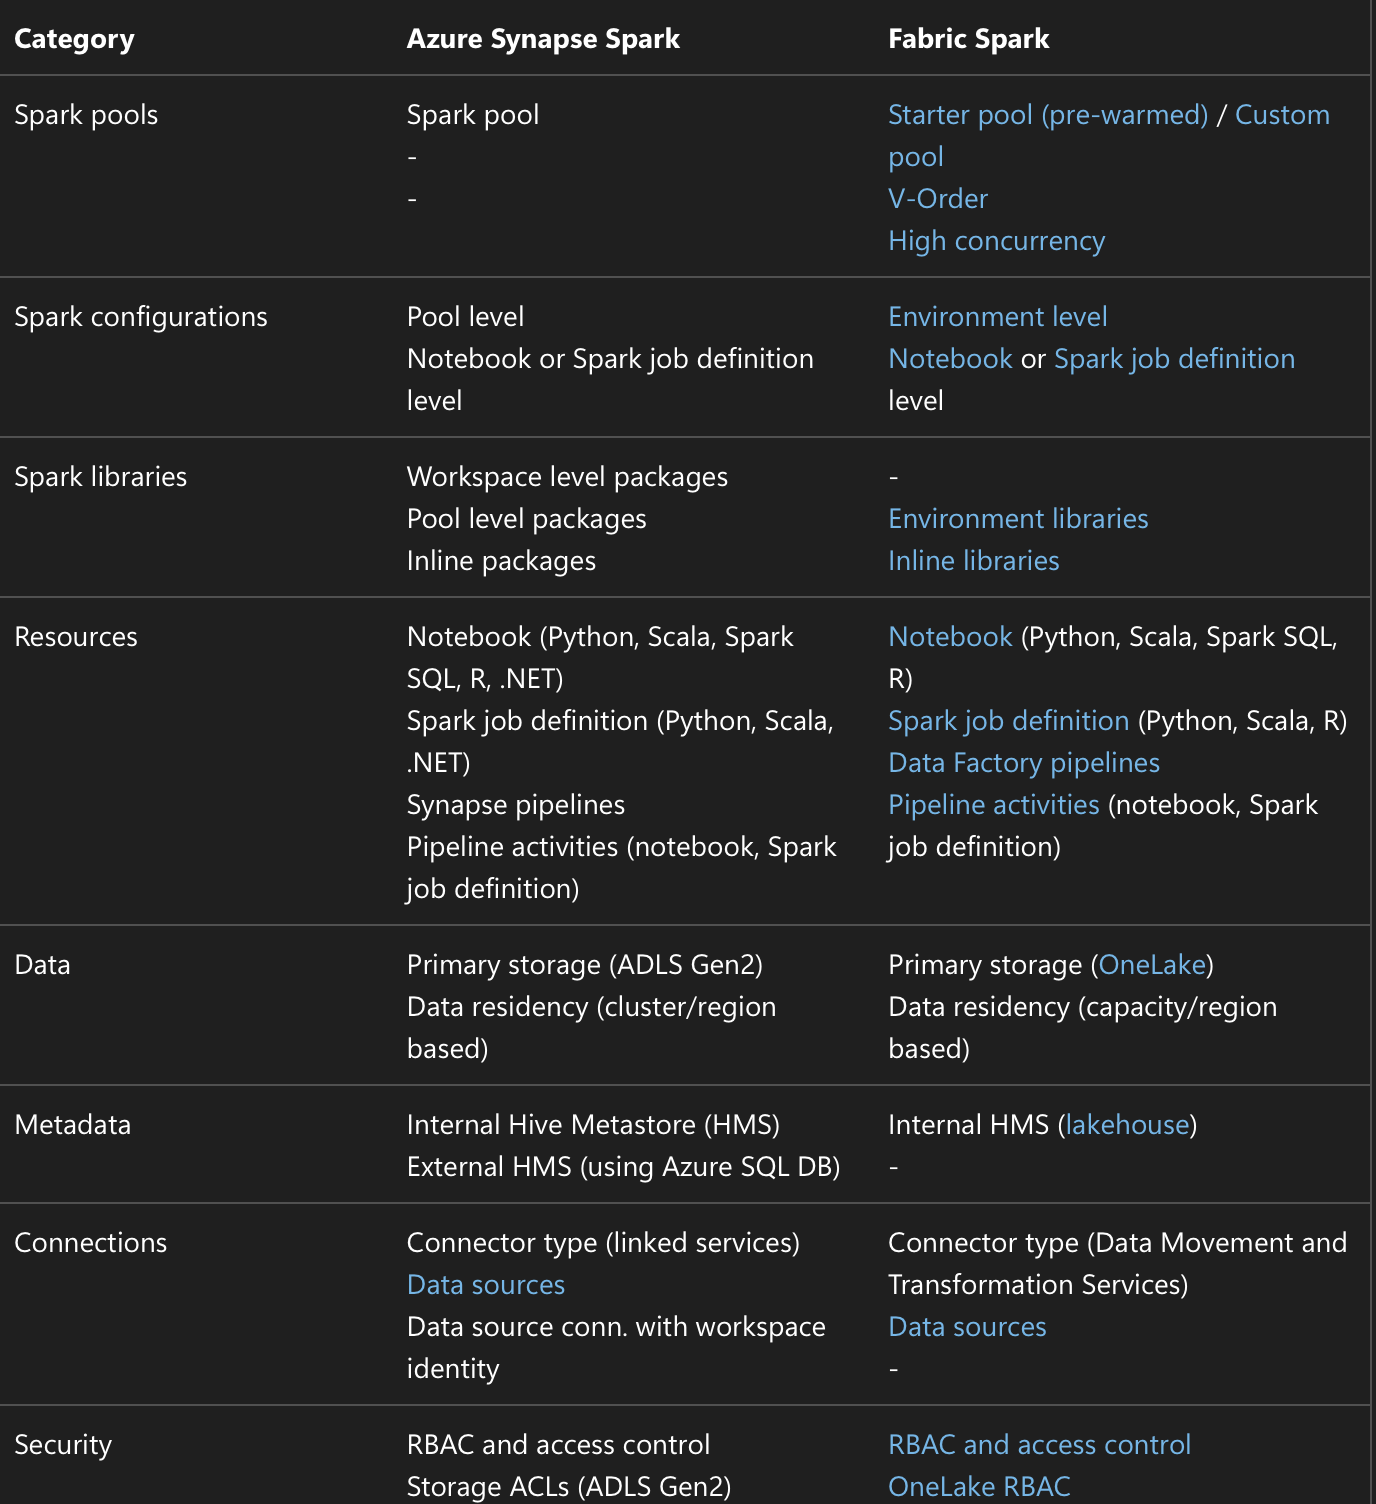This screenshot has height=1504, width=1376.
Task: Open the Inline libraries link
Action: [x=972, y=560]
